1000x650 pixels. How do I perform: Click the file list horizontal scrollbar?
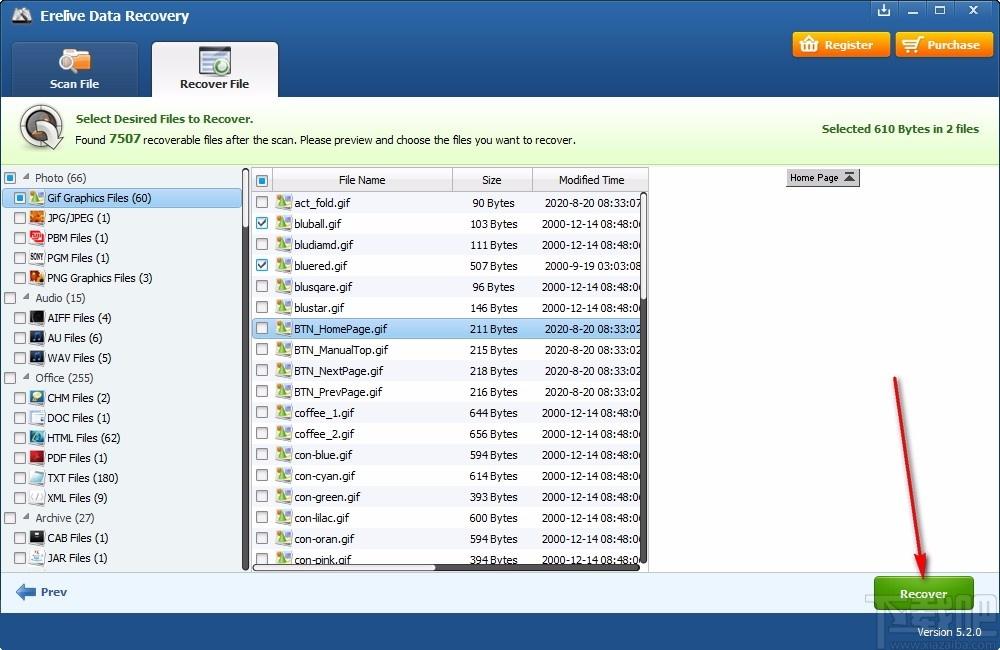pyautogui.click(x=344, y=567)
